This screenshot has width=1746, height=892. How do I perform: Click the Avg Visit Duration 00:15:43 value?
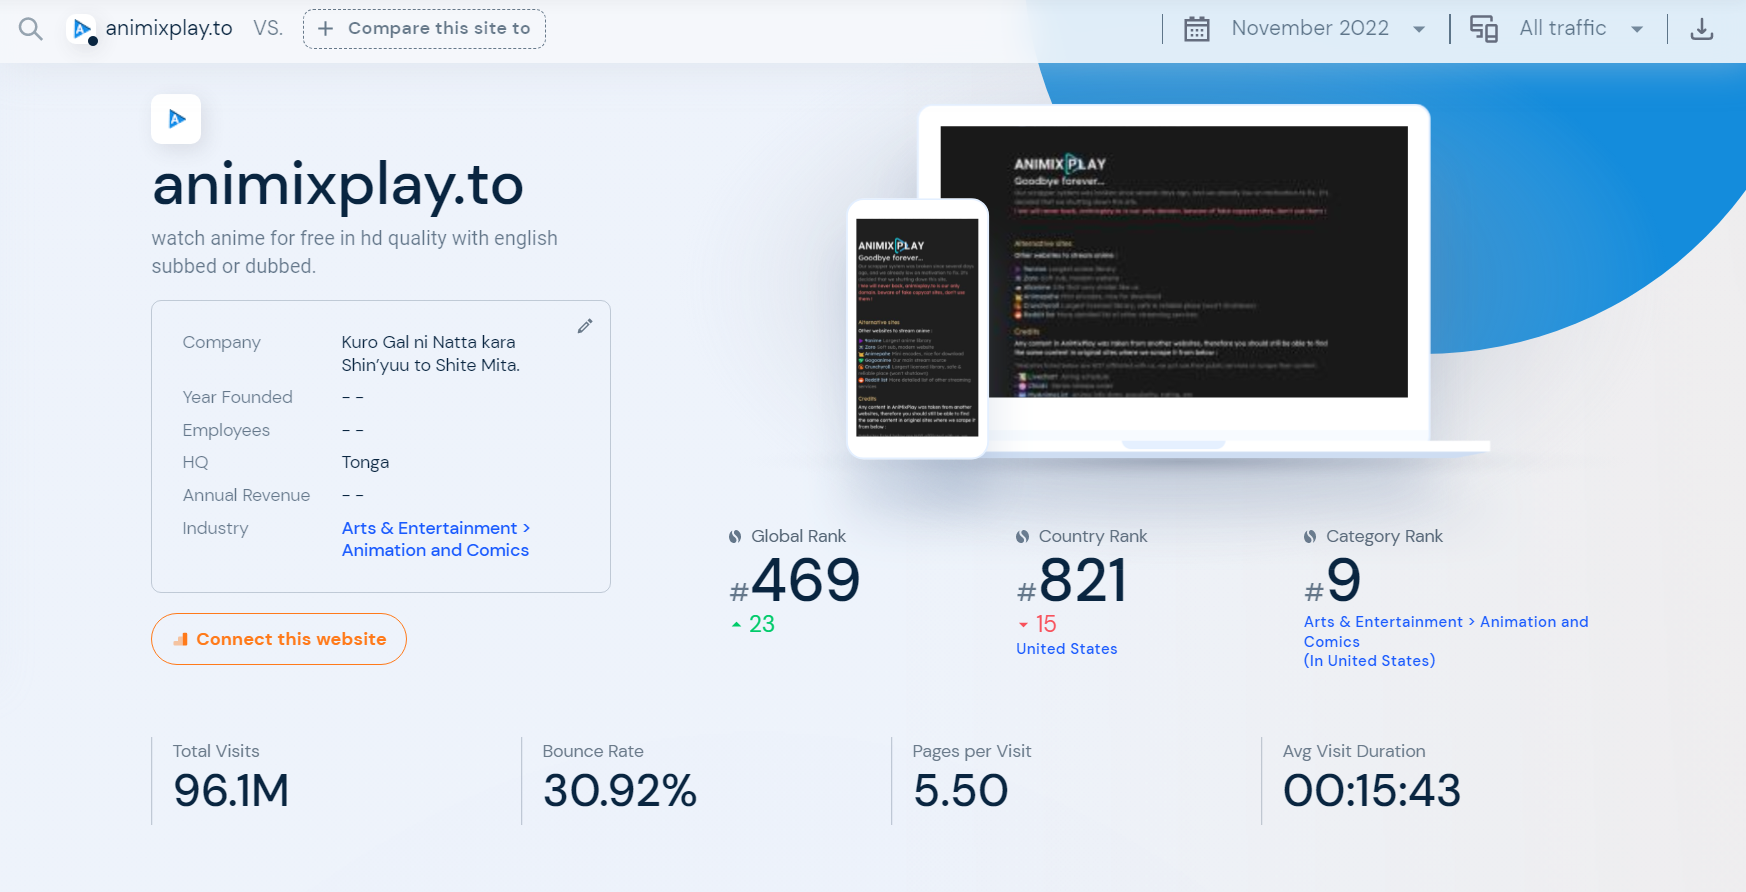coord(1372,791)
